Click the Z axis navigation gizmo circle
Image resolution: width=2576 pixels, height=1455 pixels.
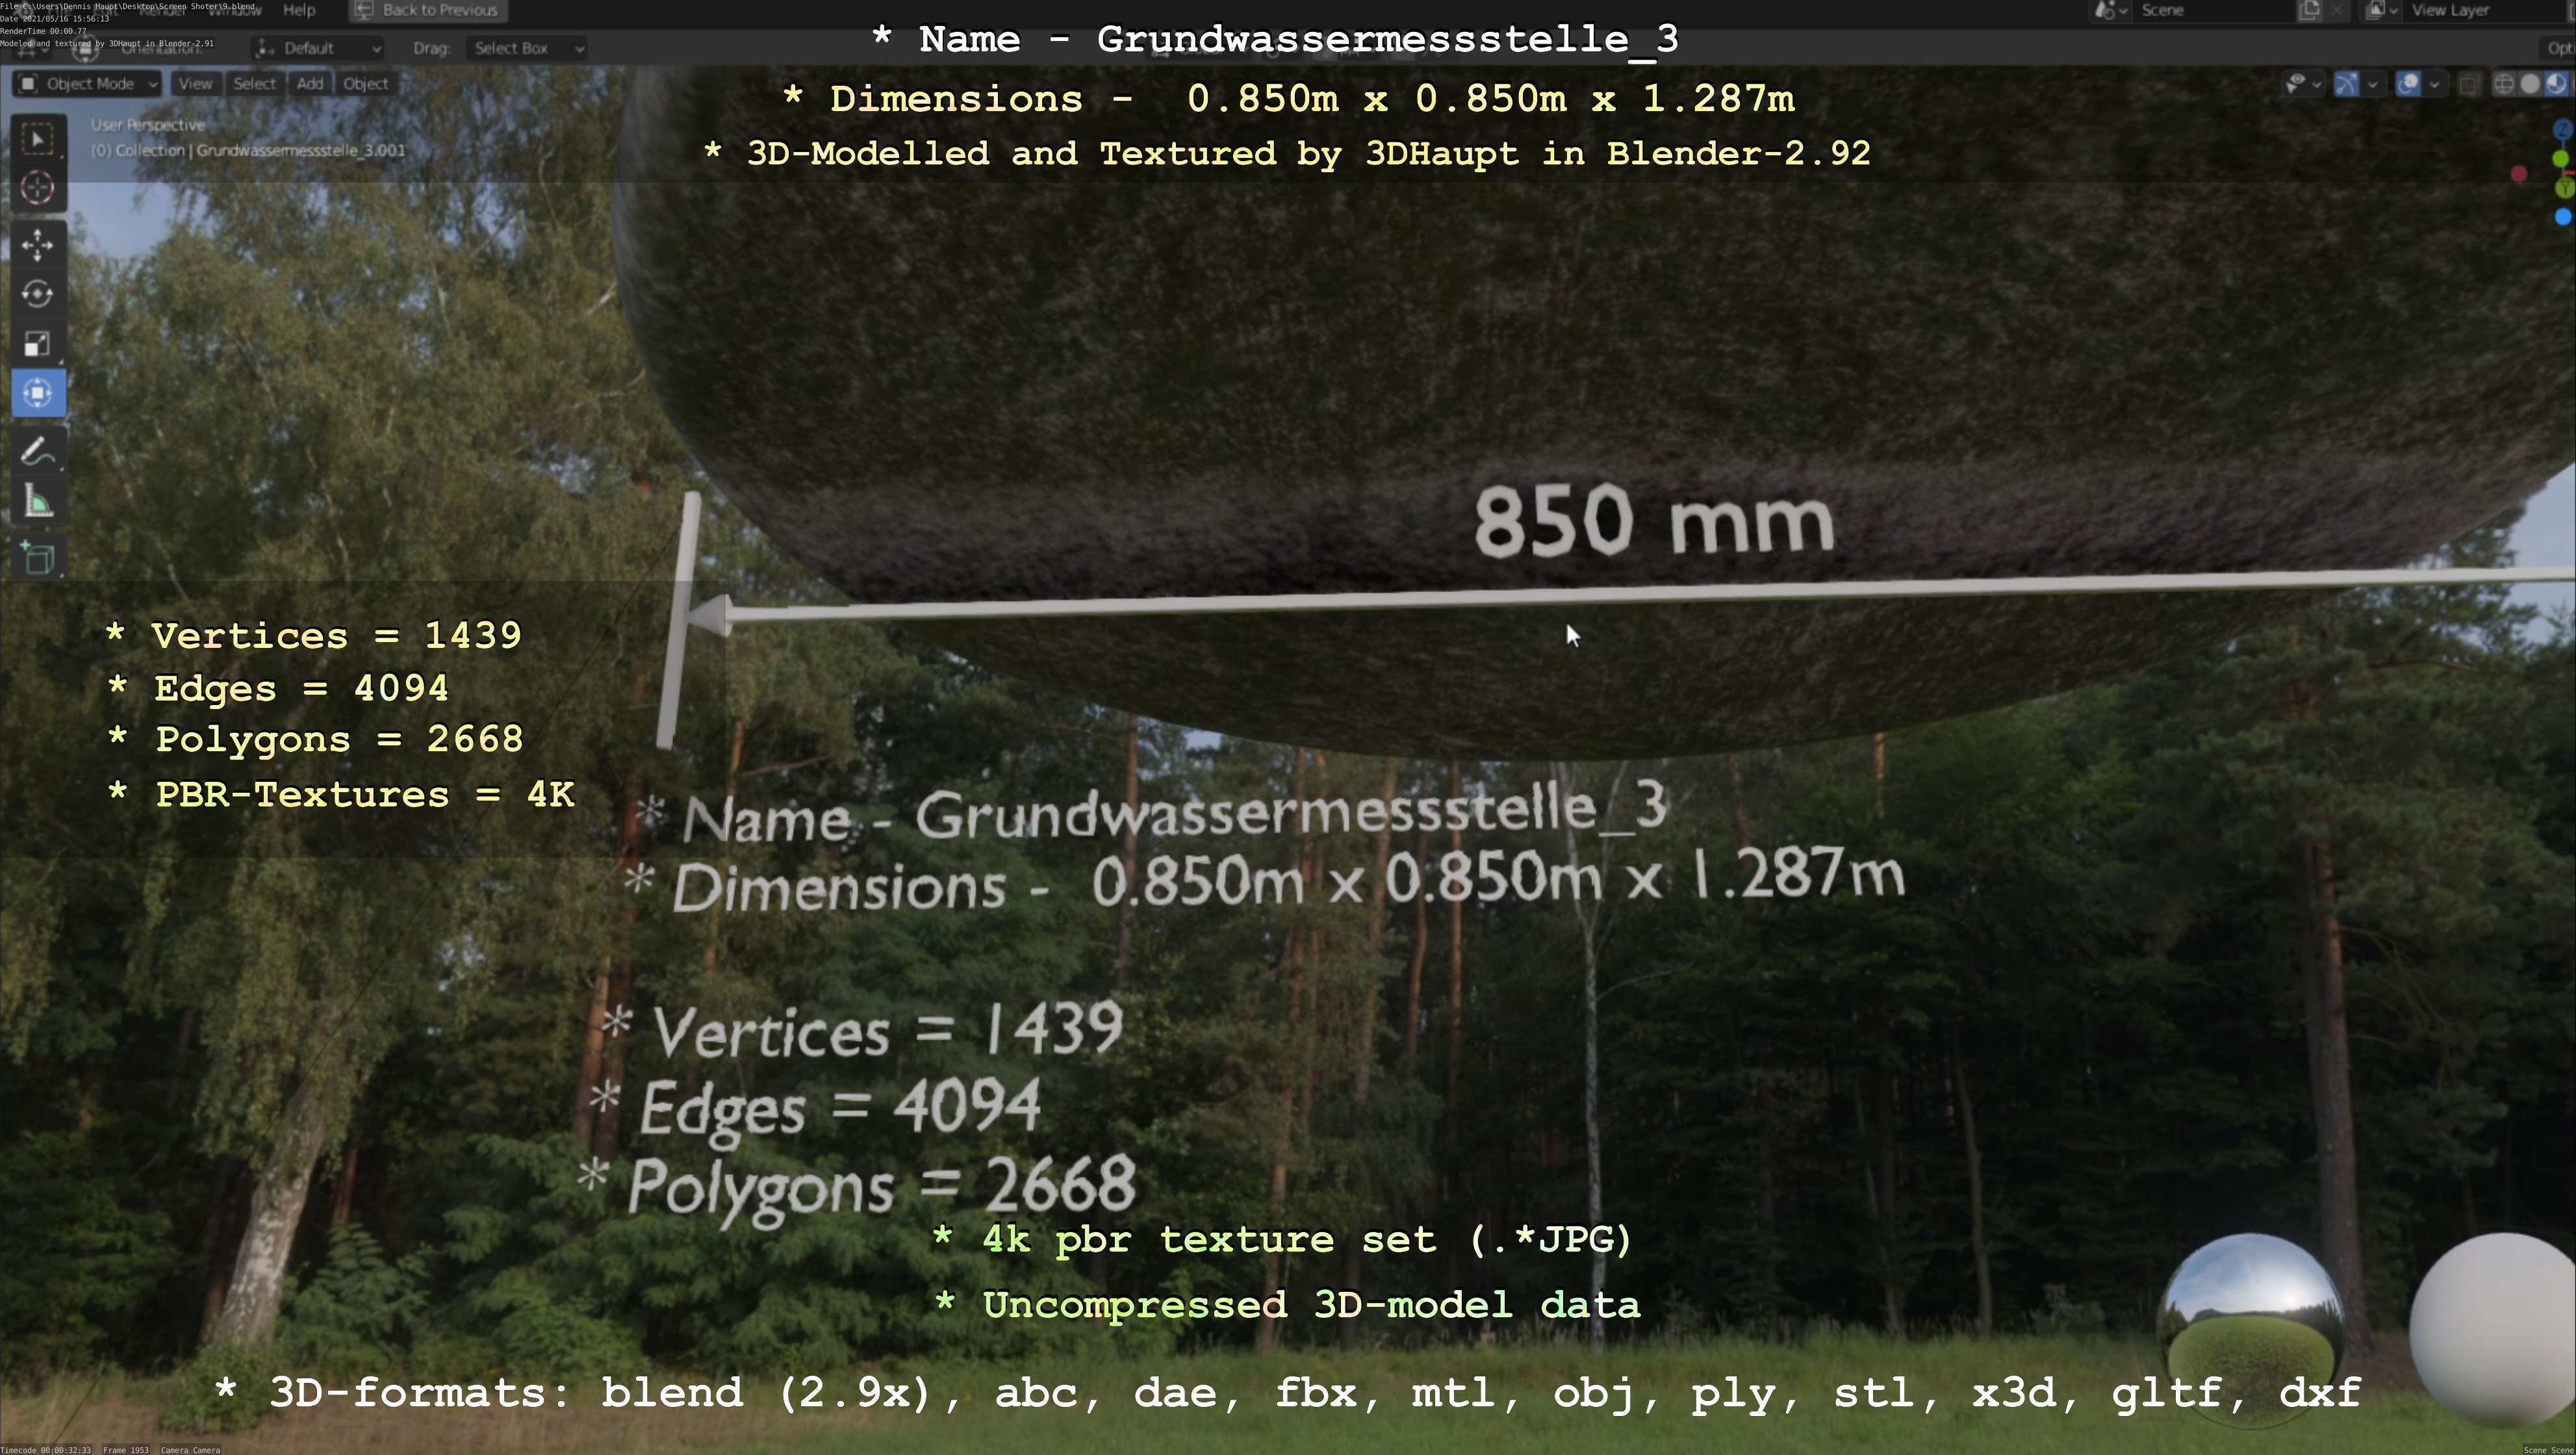[2563, 130]
